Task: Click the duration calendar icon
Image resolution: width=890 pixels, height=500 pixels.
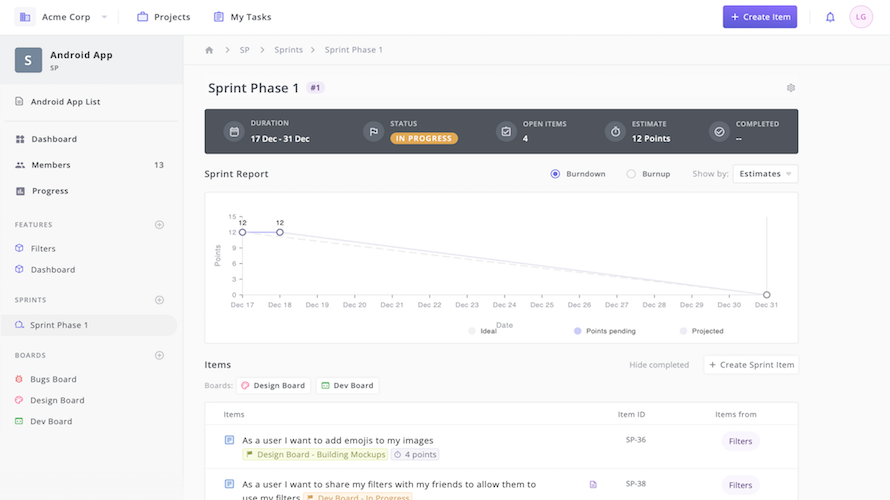Action: 234,132
